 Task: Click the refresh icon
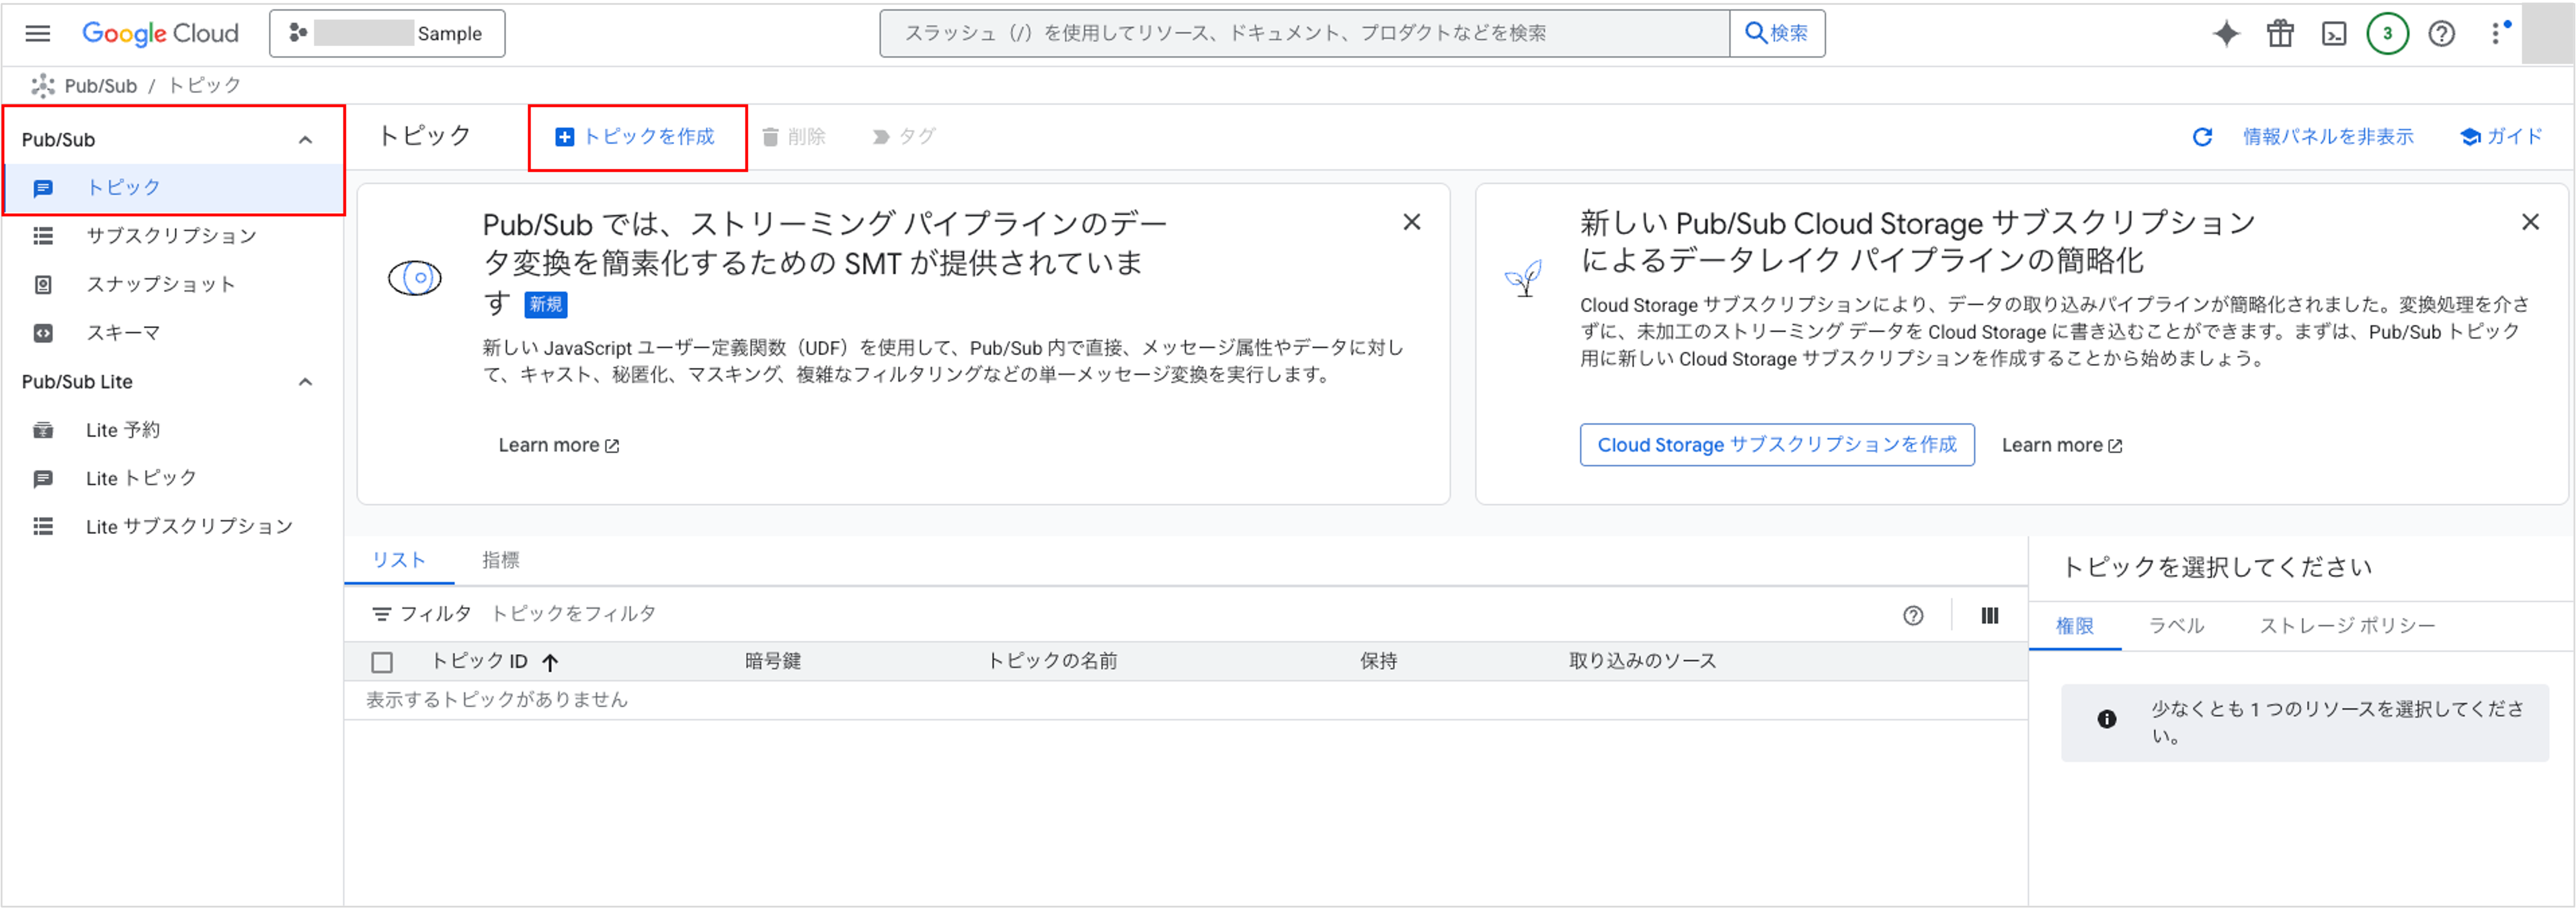click(2202, 137)
